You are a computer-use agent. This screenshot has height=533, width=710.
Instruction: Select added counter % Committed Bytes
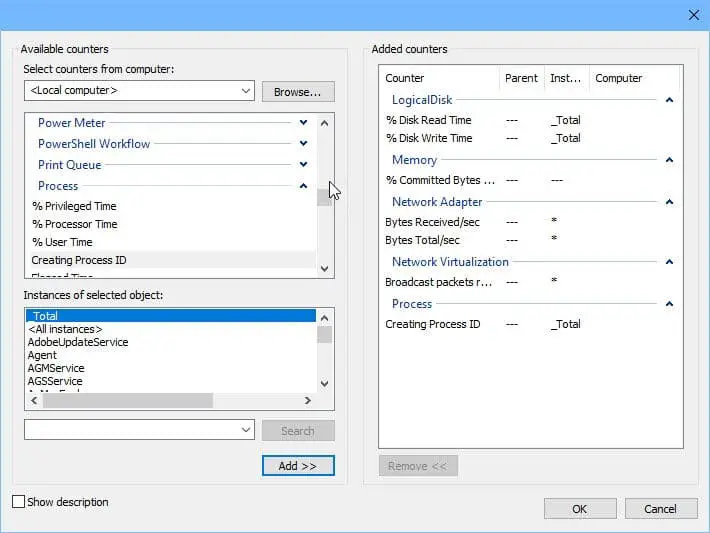click(531, 180)
